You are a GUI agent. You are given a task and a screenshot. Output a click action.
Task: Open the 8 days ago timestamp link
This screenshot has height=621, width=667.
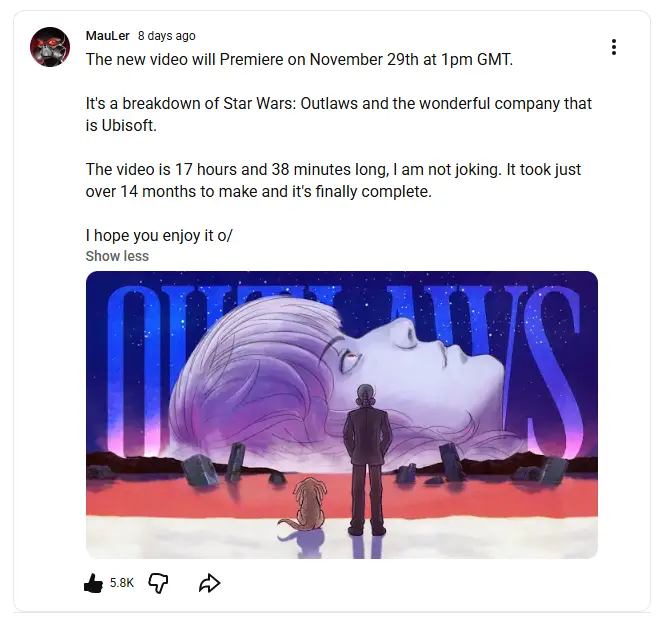pos(166,36)
